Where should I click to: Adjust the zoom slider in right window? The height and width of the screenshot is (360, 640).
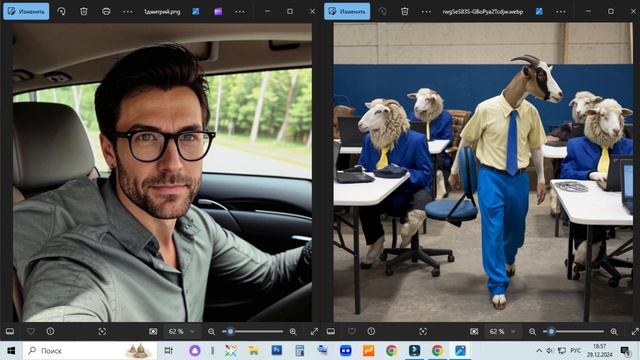[x=573, y=331]
